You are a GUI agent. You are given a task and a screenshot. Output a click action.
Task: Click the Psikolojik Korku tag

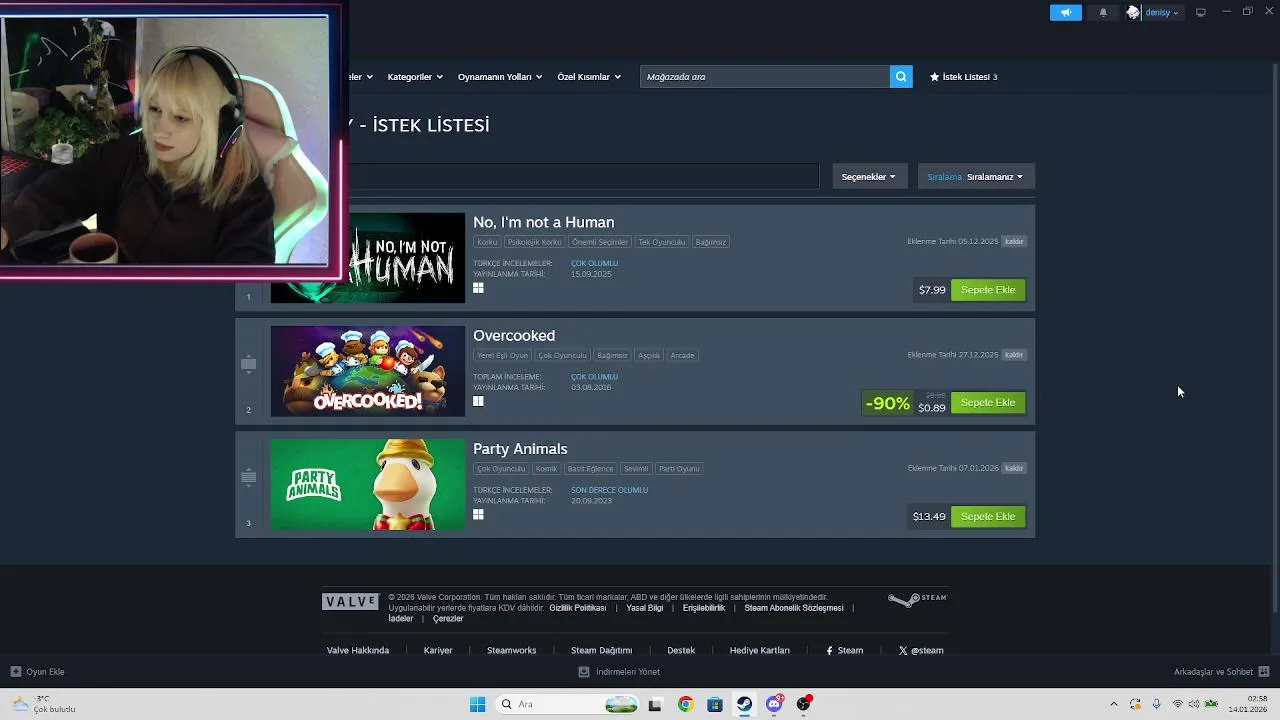pyautogui.click(x=535, y=242)
